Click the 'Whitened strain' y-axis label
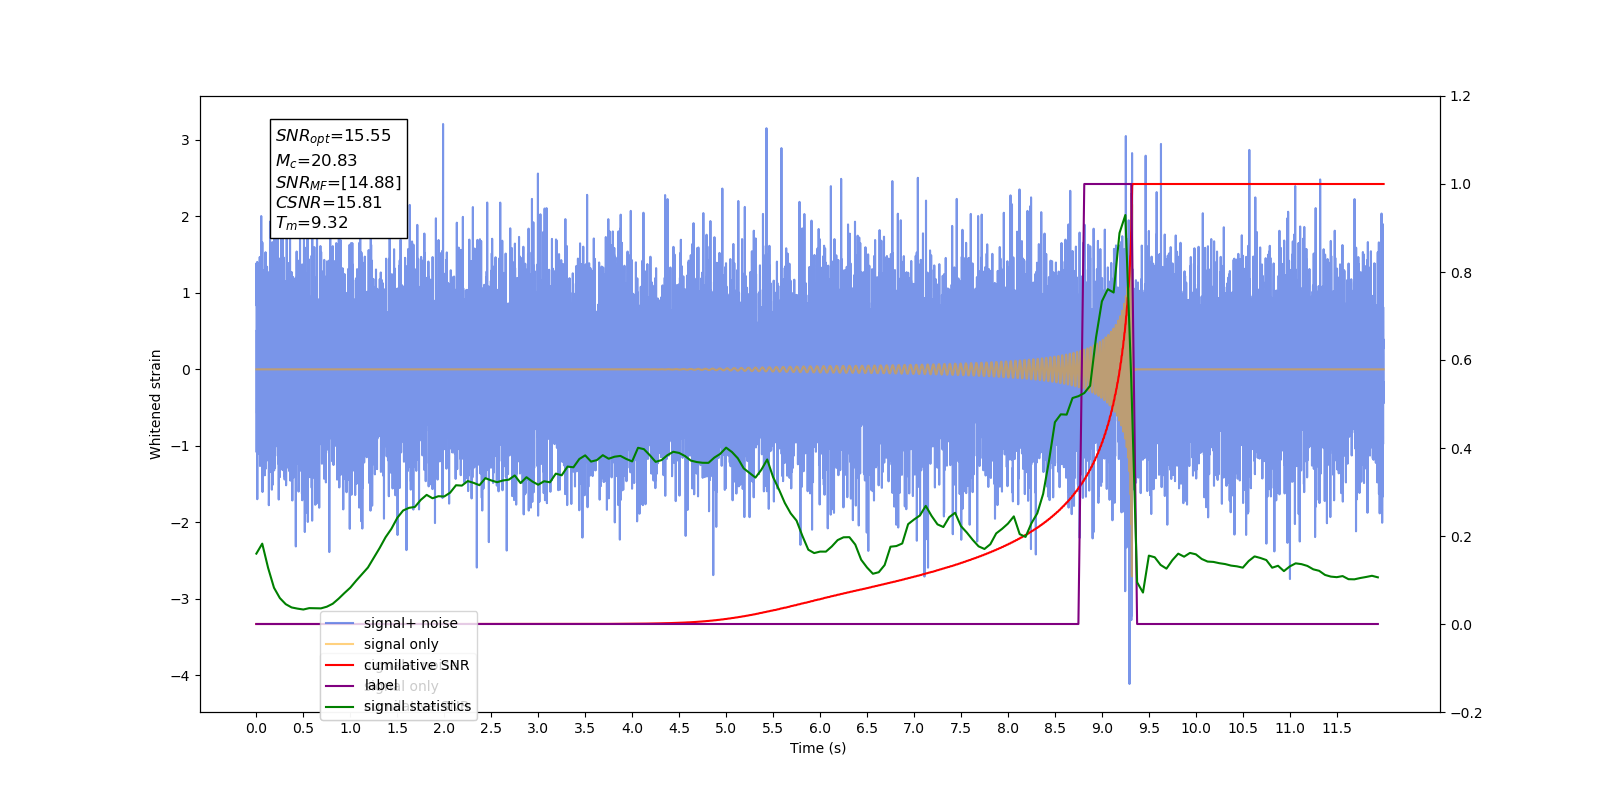 [156, 404]
